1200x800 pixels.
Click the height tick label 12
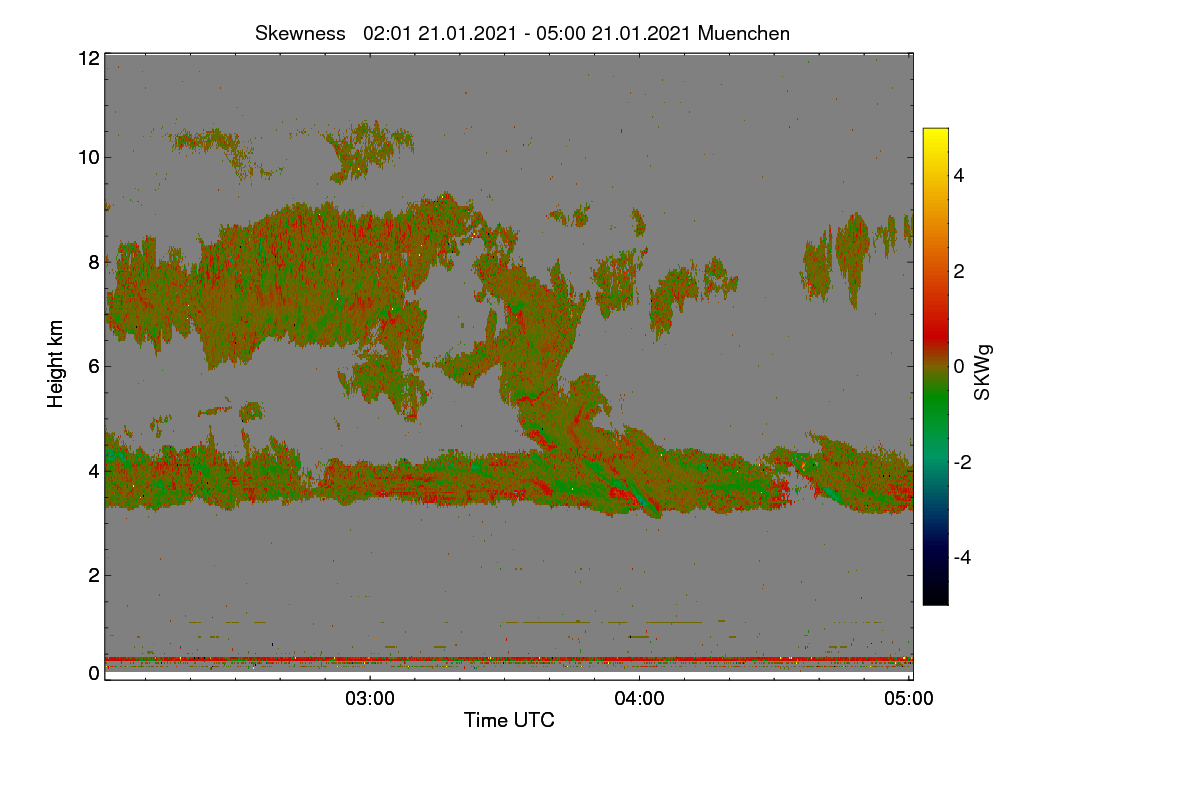coord(88,58)
